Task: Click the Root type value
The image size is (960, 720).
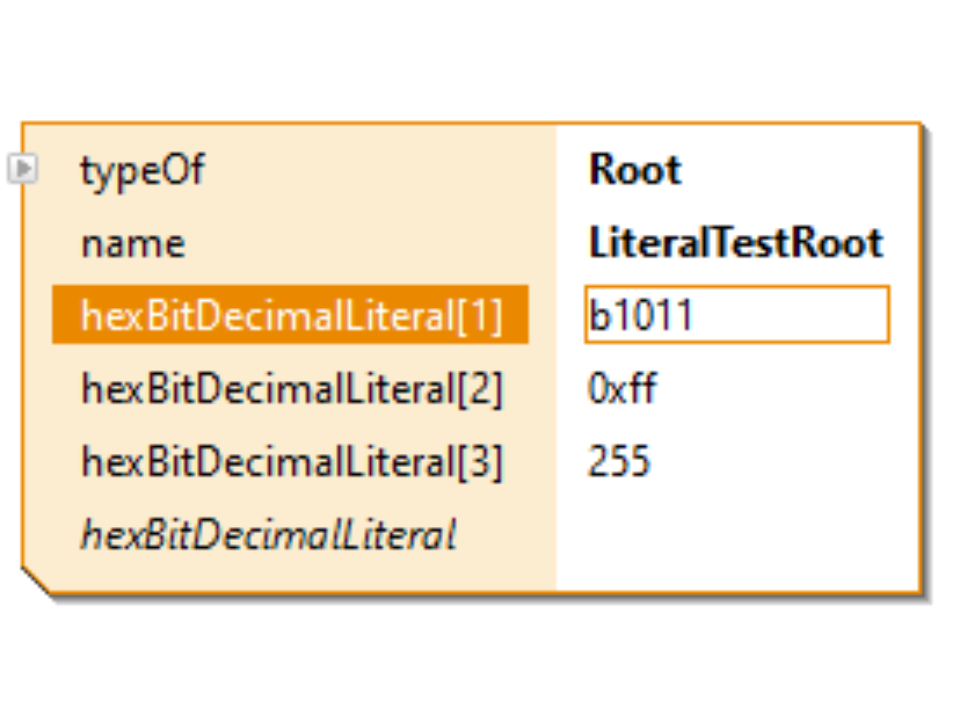Action: 635,170
